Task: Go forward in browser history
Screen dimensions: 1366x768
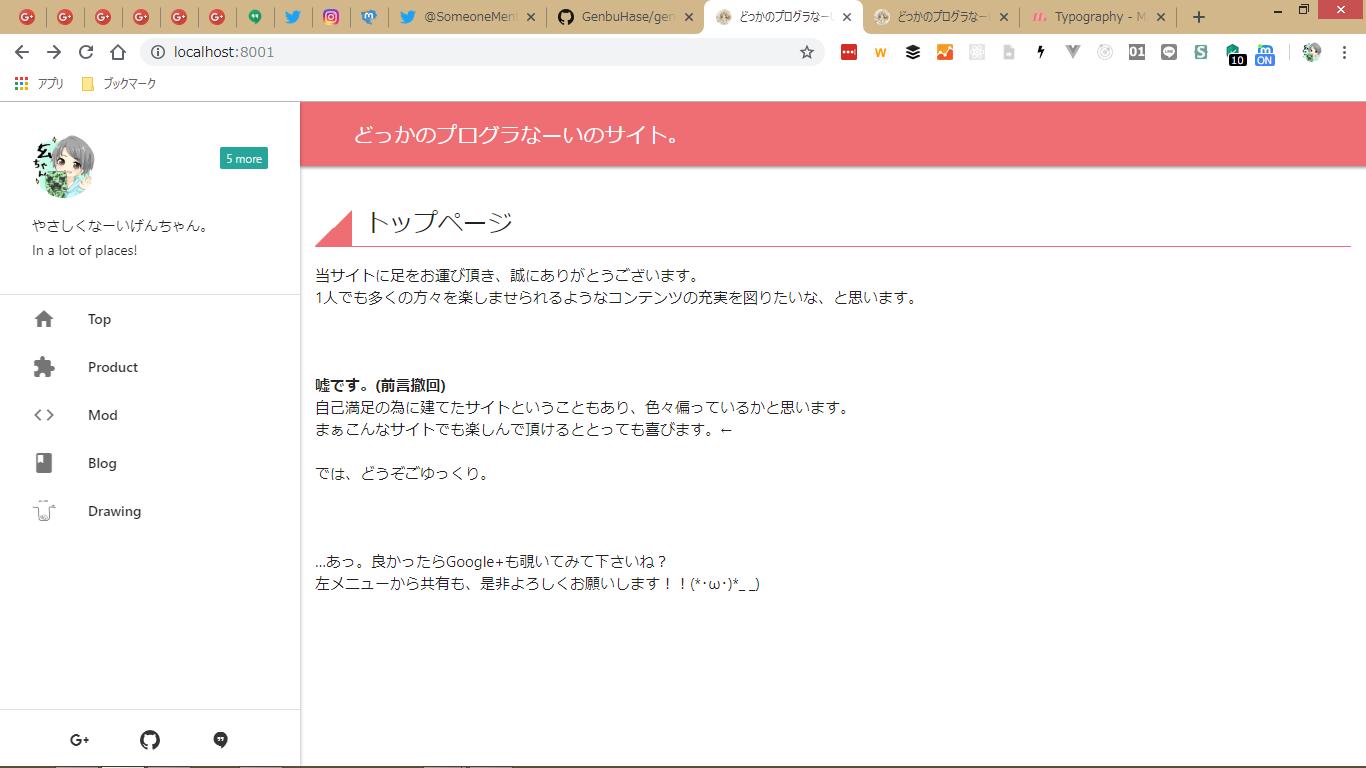Action: pyautogui.click(x=54, y=52)
